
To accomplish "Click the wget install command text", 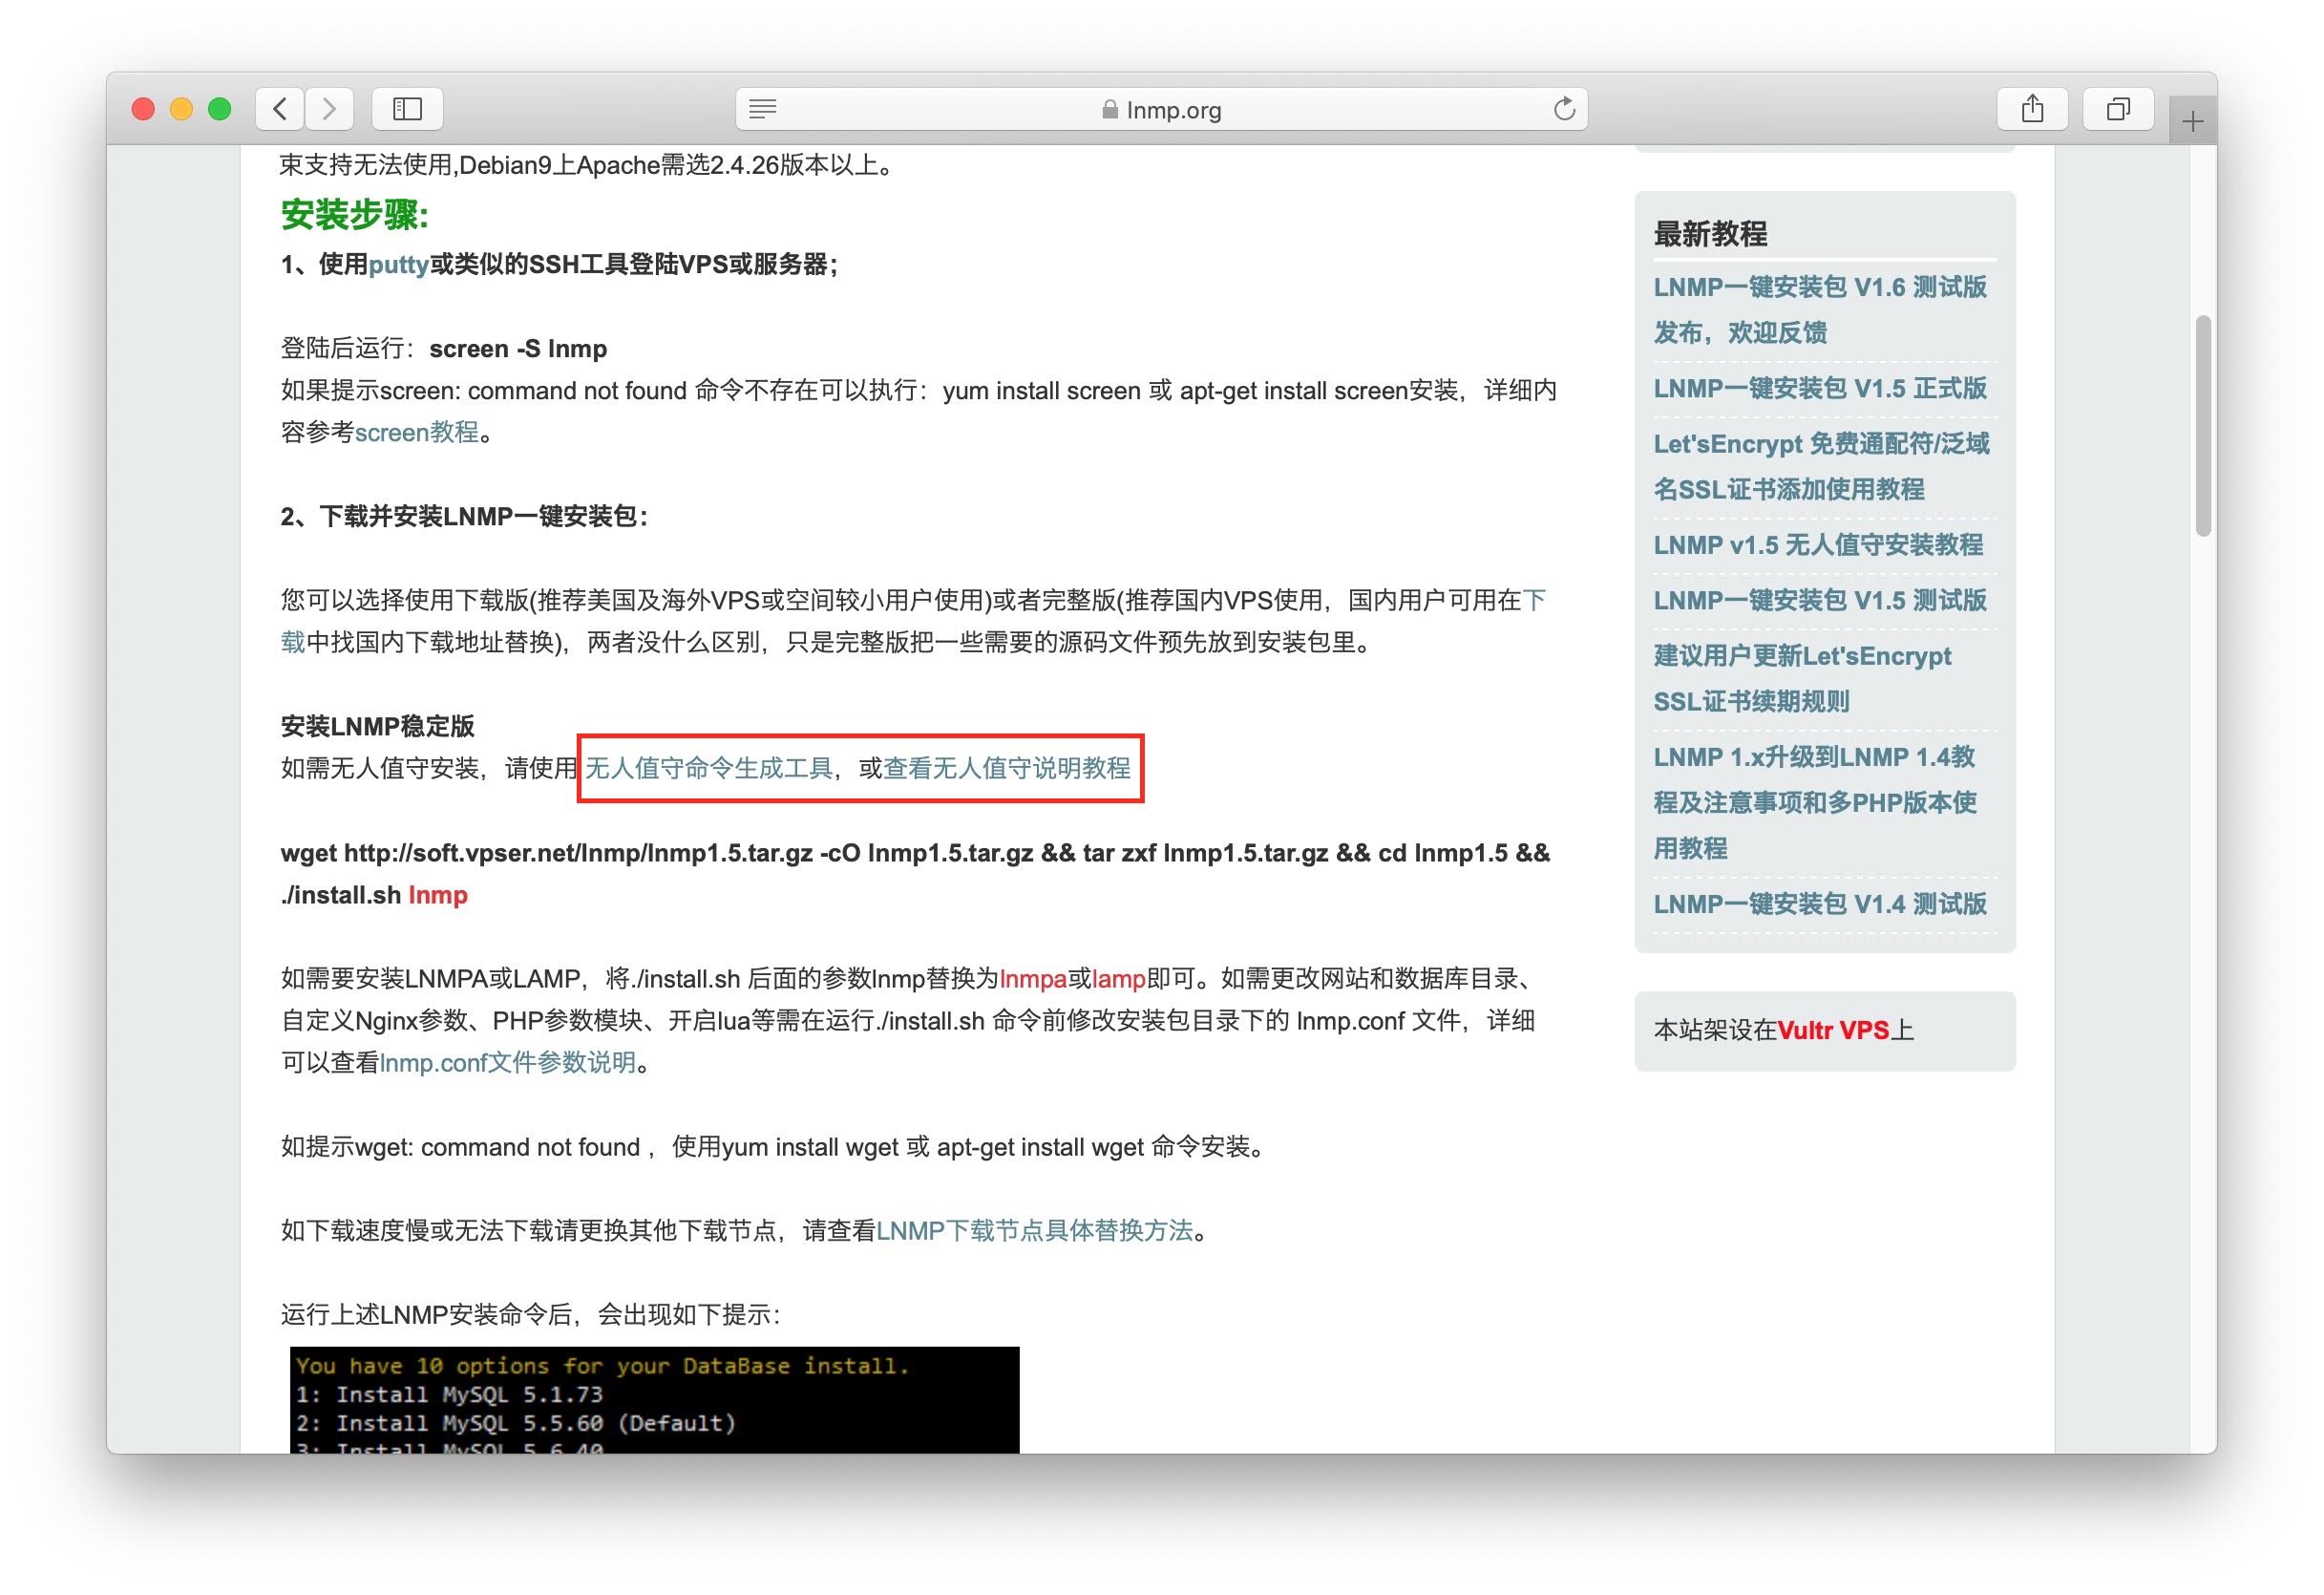I will [915, 874].
